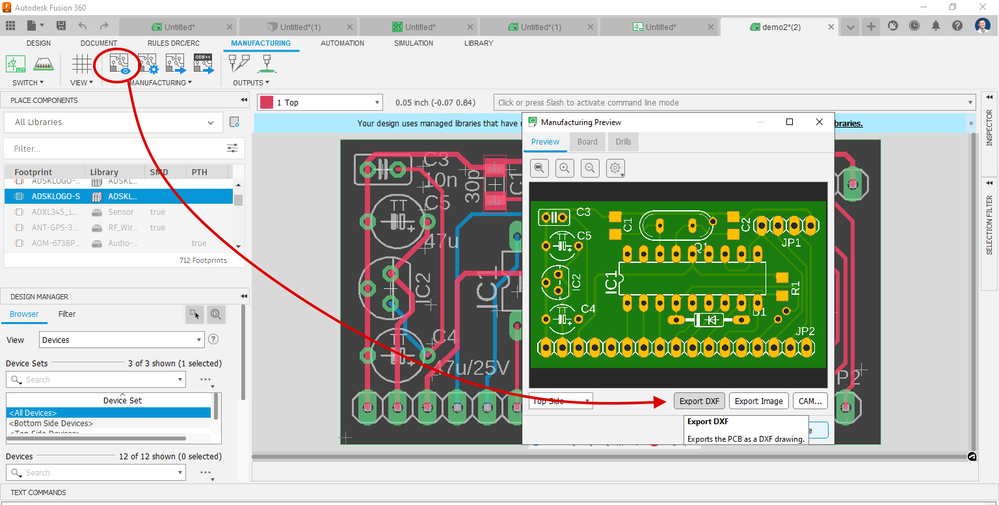Switch to the Filter tab in Design Manager
The height and width of the screenshot is (505, 999).
67,314
